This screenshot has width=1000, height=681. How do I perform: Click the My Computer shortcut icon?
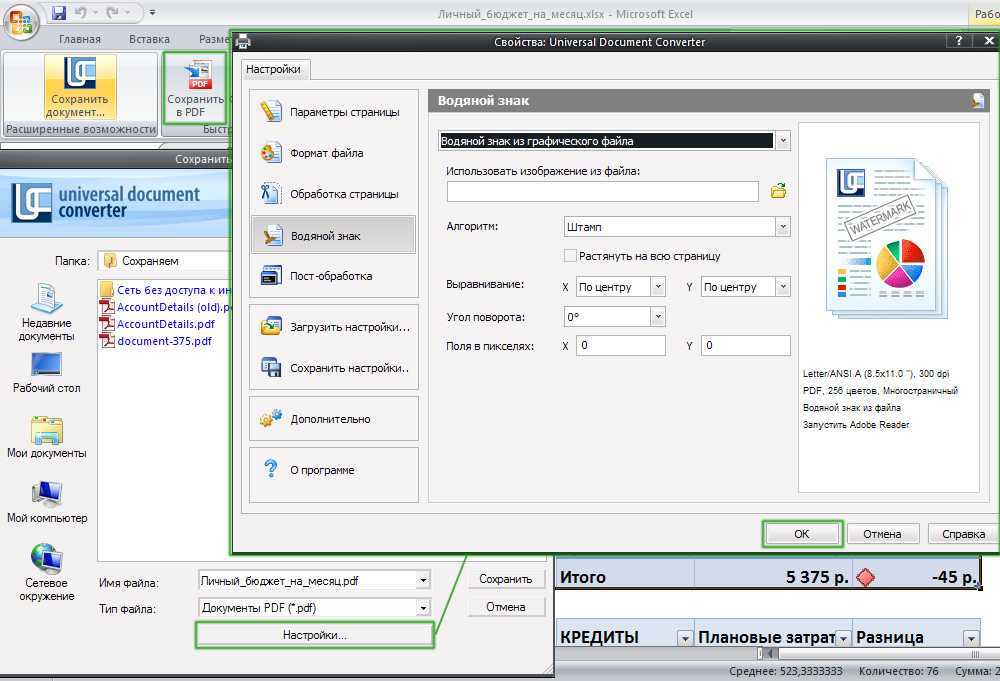coord(47,495)
